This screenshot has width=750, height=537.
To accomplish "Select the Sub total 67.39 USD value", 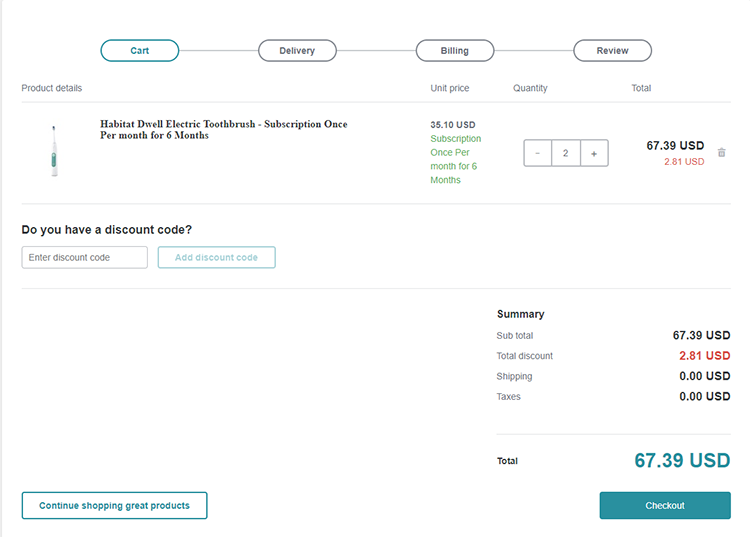I will (701, 335).
